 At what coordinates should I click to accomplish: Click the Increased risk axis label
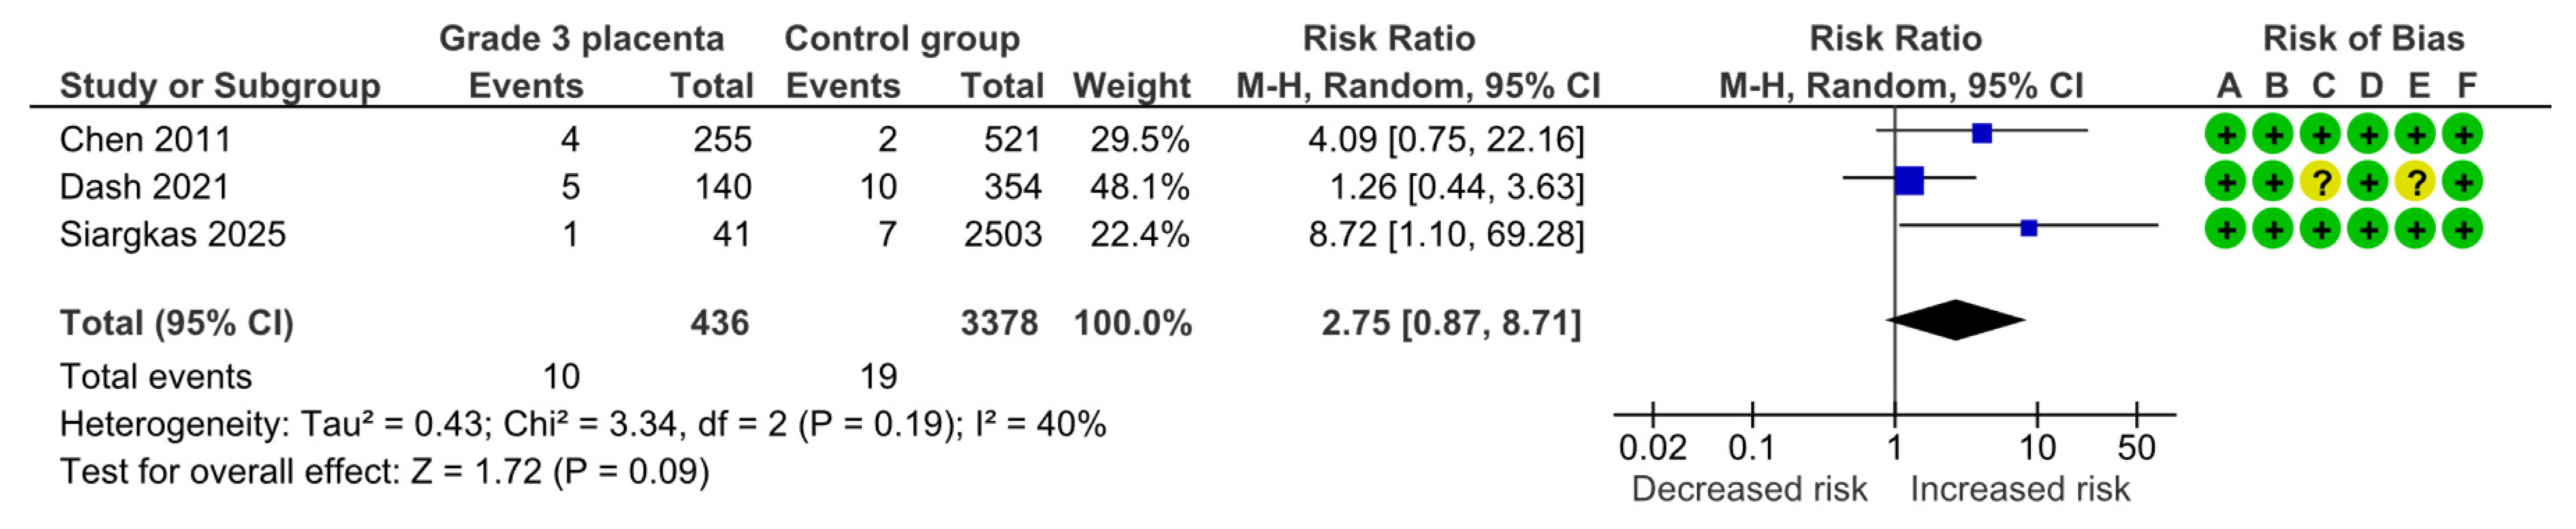[2020, 489]
